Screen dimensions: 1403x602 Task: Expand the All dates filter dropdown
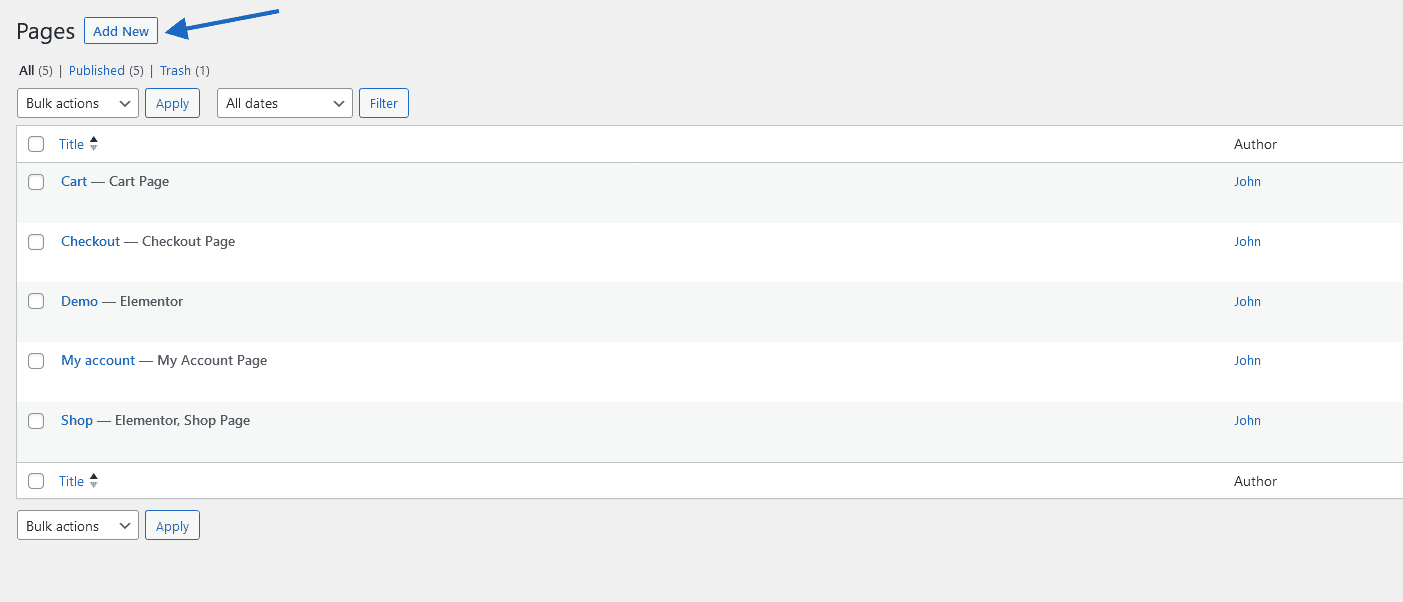284,103
